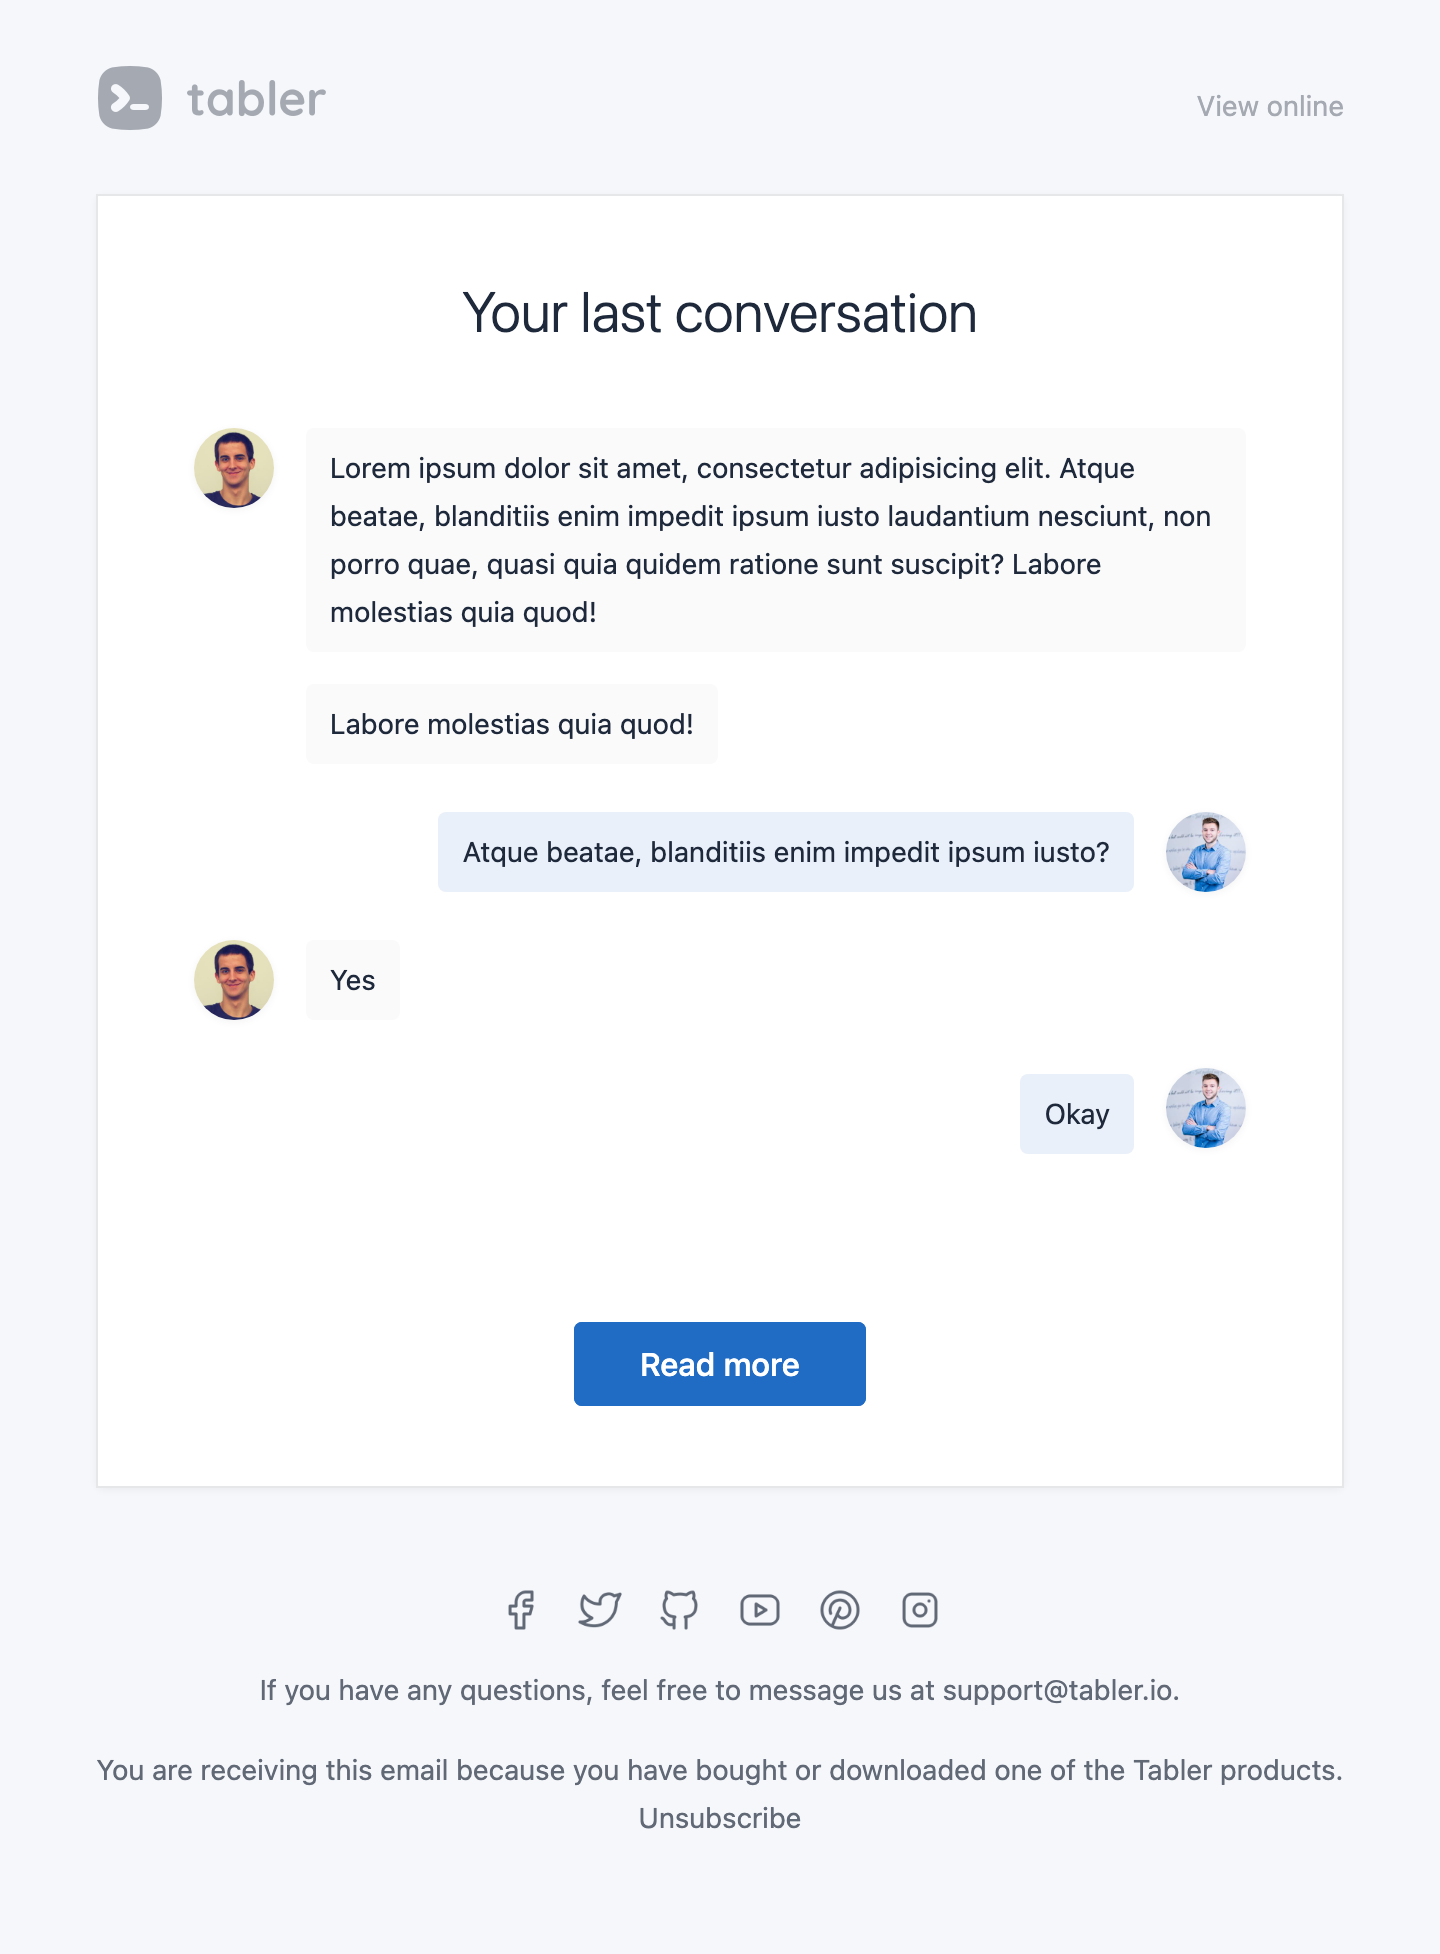Image resolution: width=1440 pixels, height=1954 pixels.
Task: Click the Unsubscribe link
Action: (x=720, y=1818)
